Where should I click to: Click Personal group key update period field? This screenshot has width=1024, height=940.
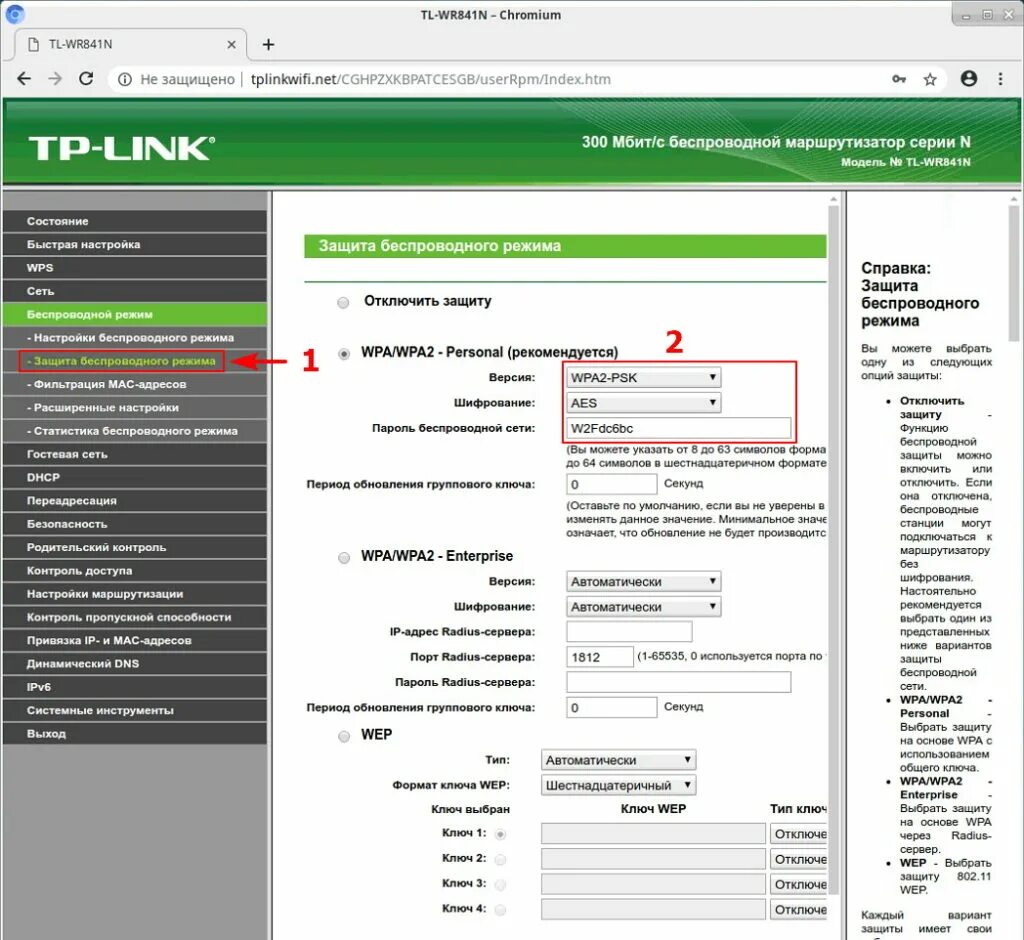click(x=611, y=484)
